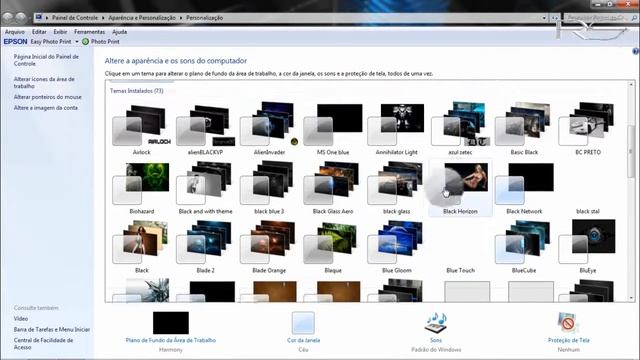Open Barra de Tarefas e Menu Iniciar

[x=52, y=329]
